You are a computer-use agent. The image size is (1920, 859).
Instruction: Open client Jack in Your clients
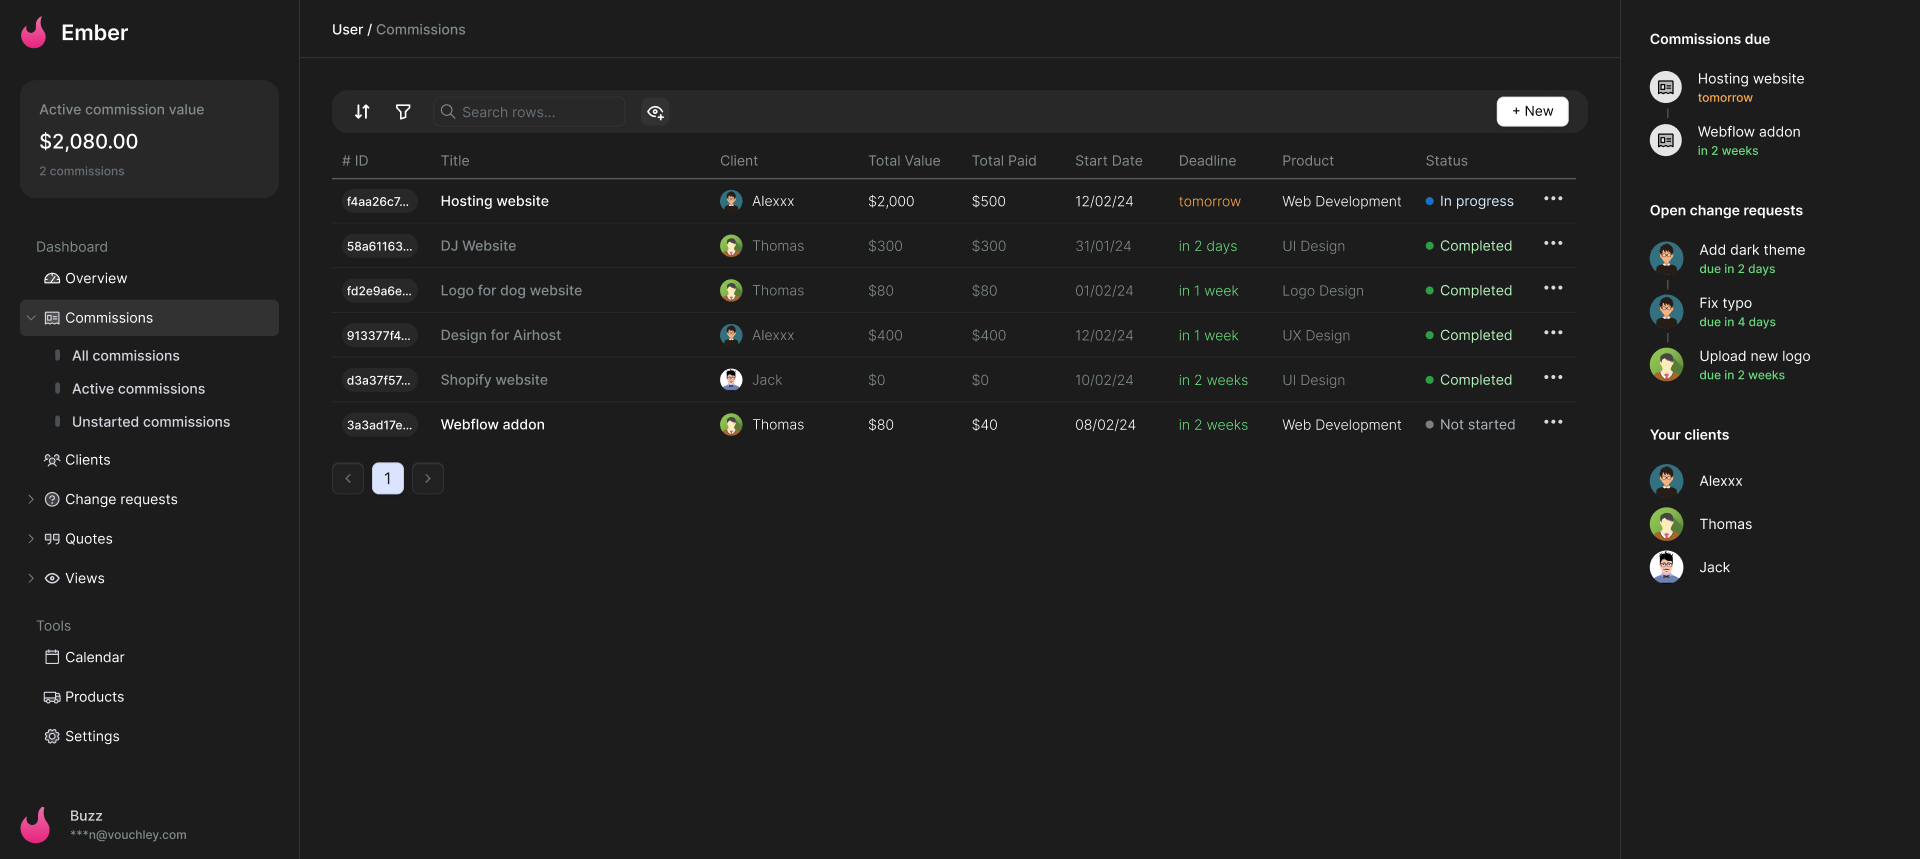tap(1690, 567)
